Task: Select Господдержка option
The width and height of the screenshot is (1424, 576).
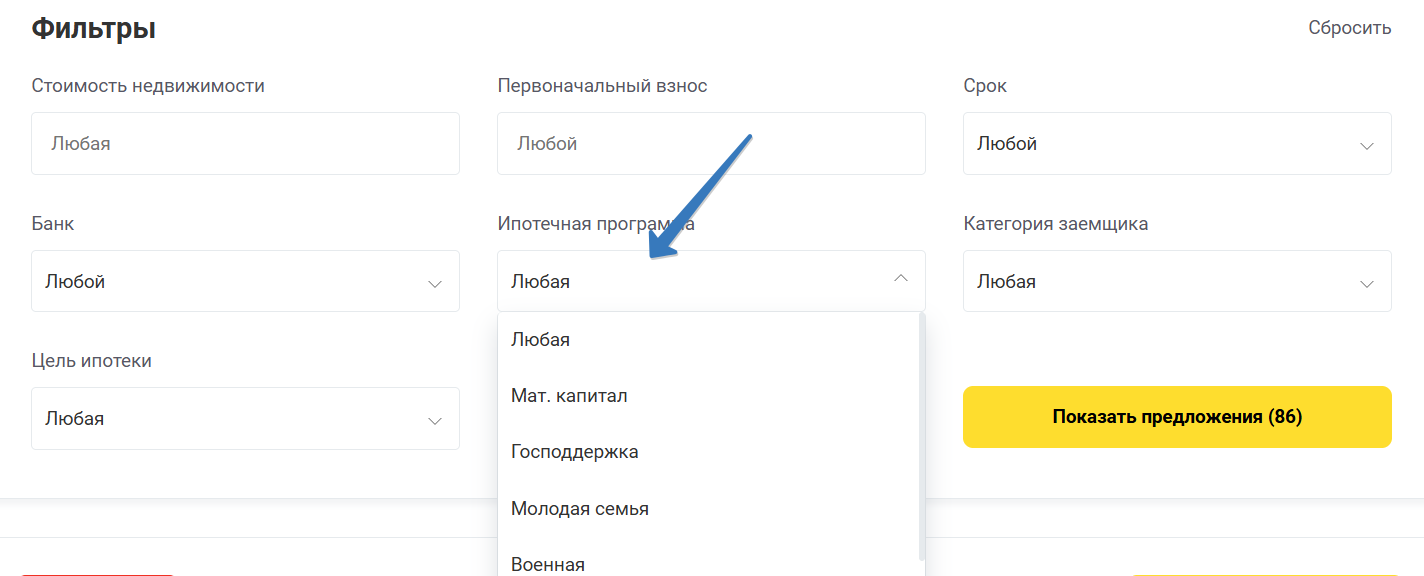Action: [x=708, y=452]
